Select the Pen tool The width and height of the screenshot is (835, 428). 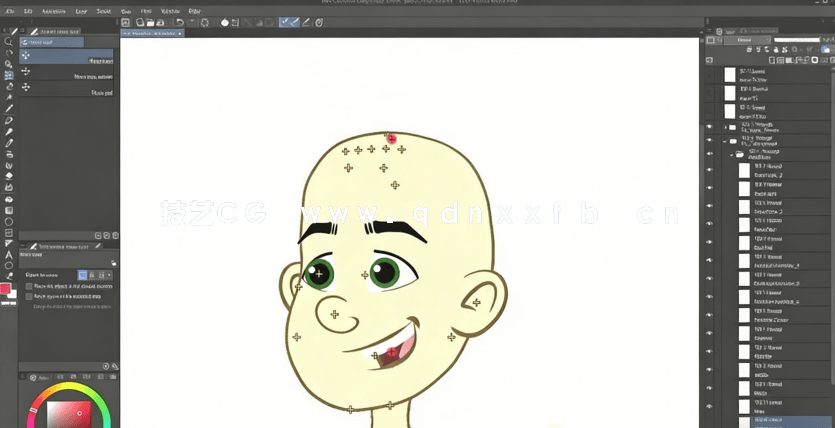pos(9,120)
